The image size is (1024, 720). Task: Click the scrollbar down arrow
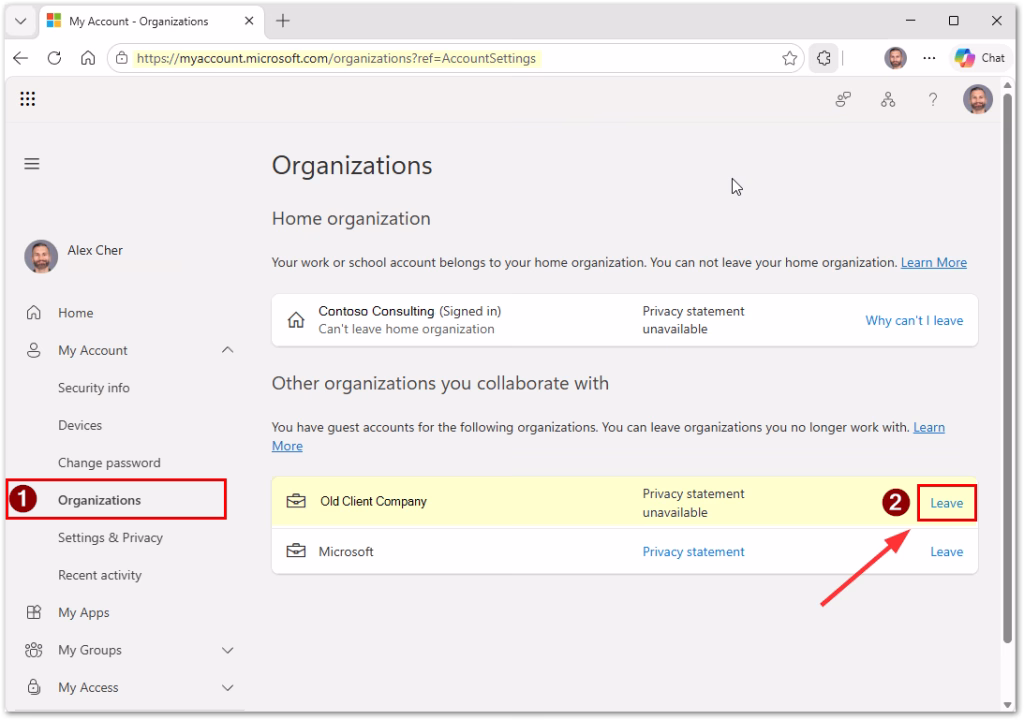click(1007, 705)
